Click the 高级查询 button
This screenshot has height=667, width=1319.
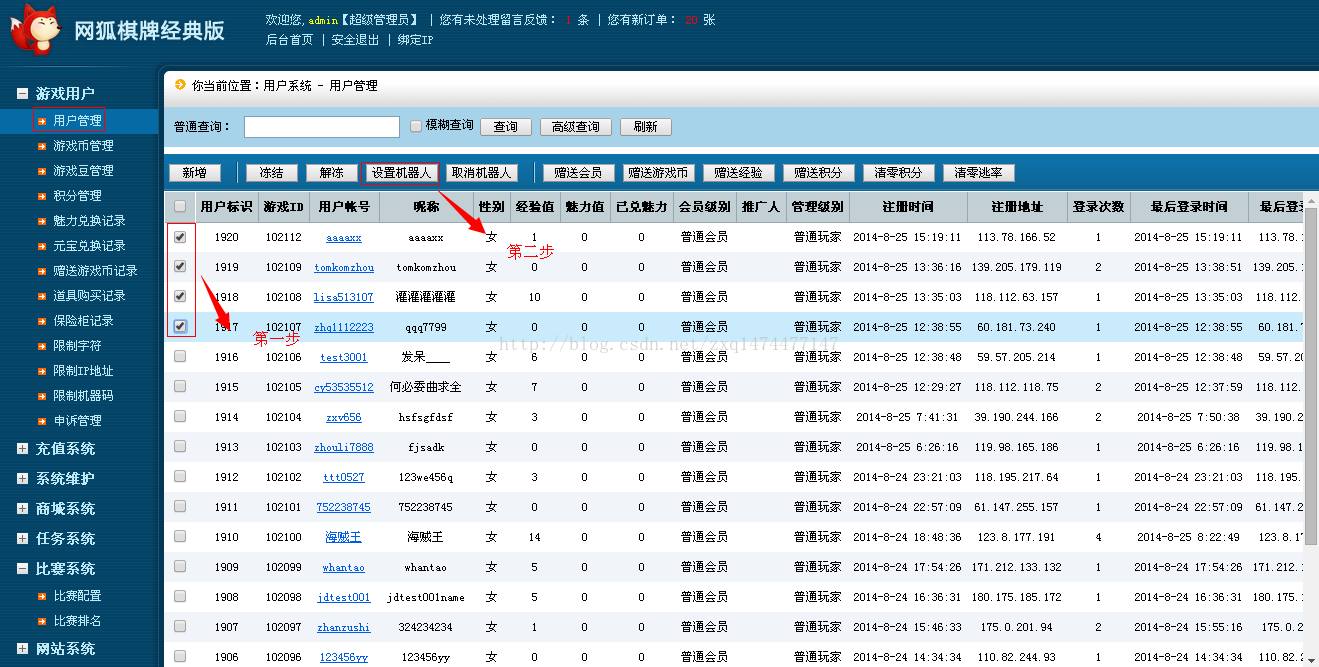(x=575, y=127)
